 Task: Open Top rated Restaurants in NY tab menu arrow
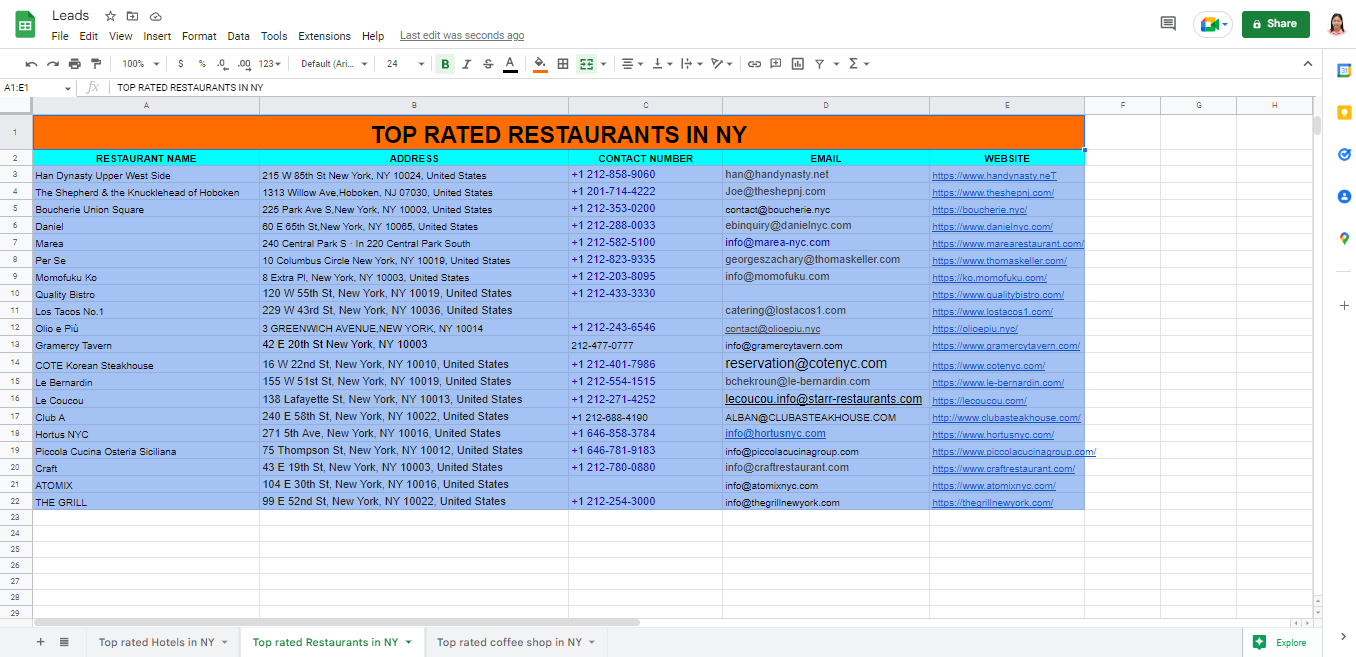pyautogui.click(x=408, y=642)
